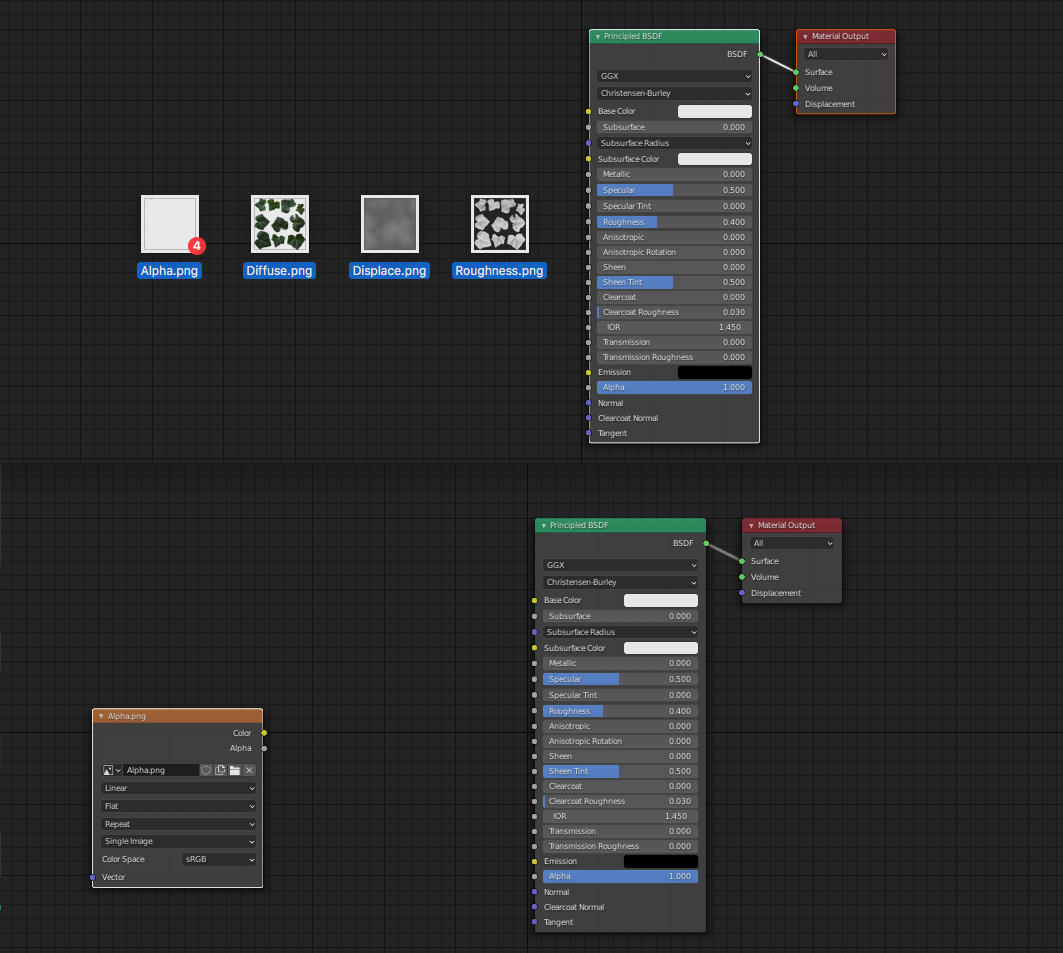Collapse the lower Material Output node
The width and height of the screenshot is (1063, 953).
pos(750,525)
